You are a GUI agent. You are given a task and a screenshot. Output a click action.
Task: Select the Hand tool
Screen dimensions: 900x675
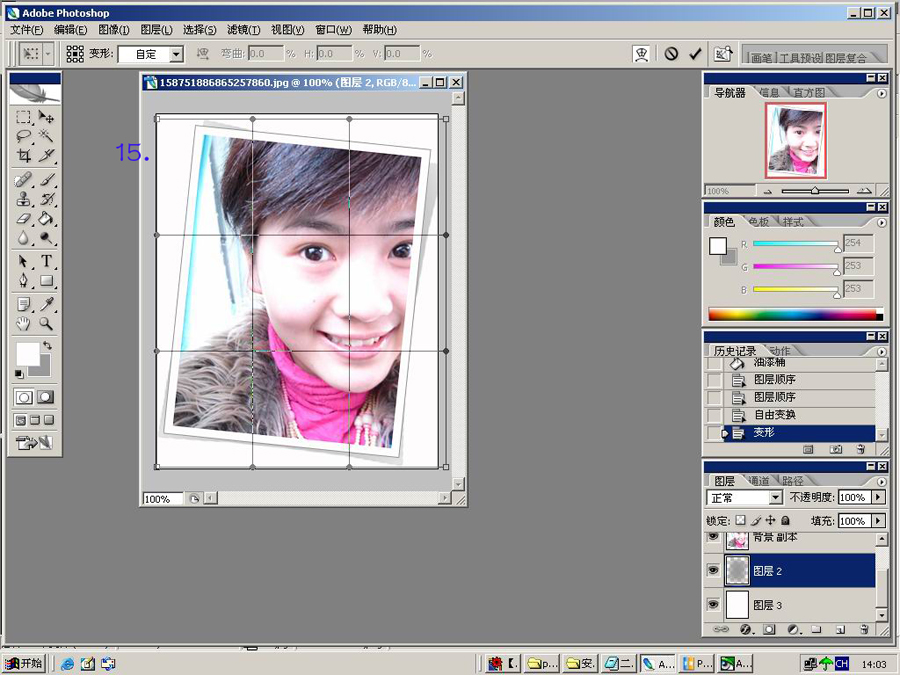click(25, 325)
